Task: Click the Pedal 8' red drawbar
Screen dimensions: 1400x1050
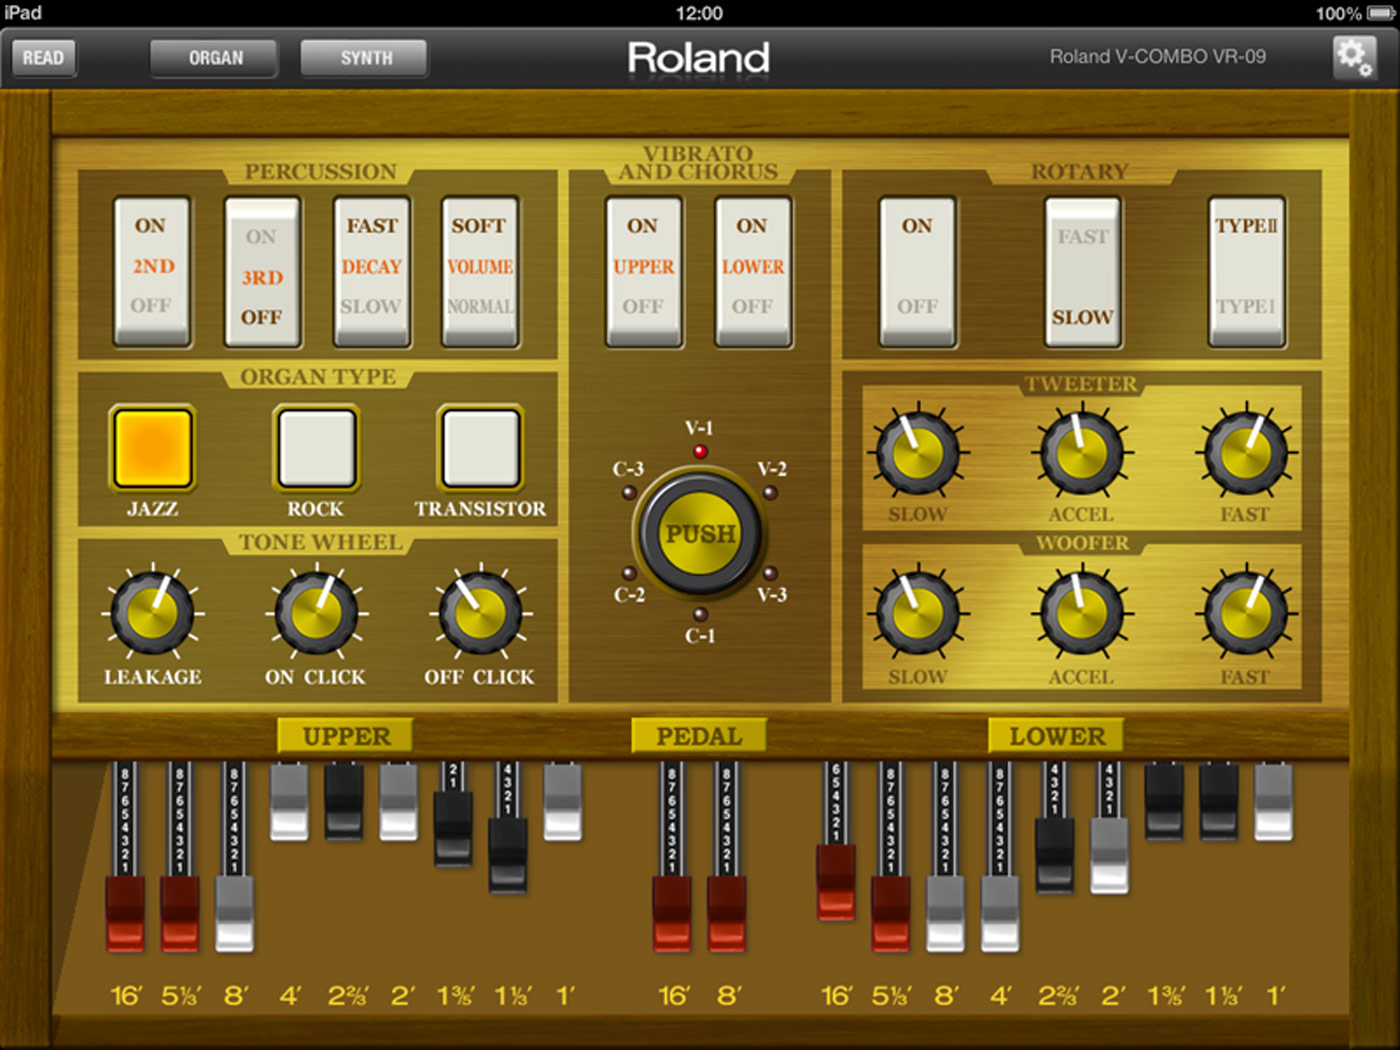Action: click(727, 914)
